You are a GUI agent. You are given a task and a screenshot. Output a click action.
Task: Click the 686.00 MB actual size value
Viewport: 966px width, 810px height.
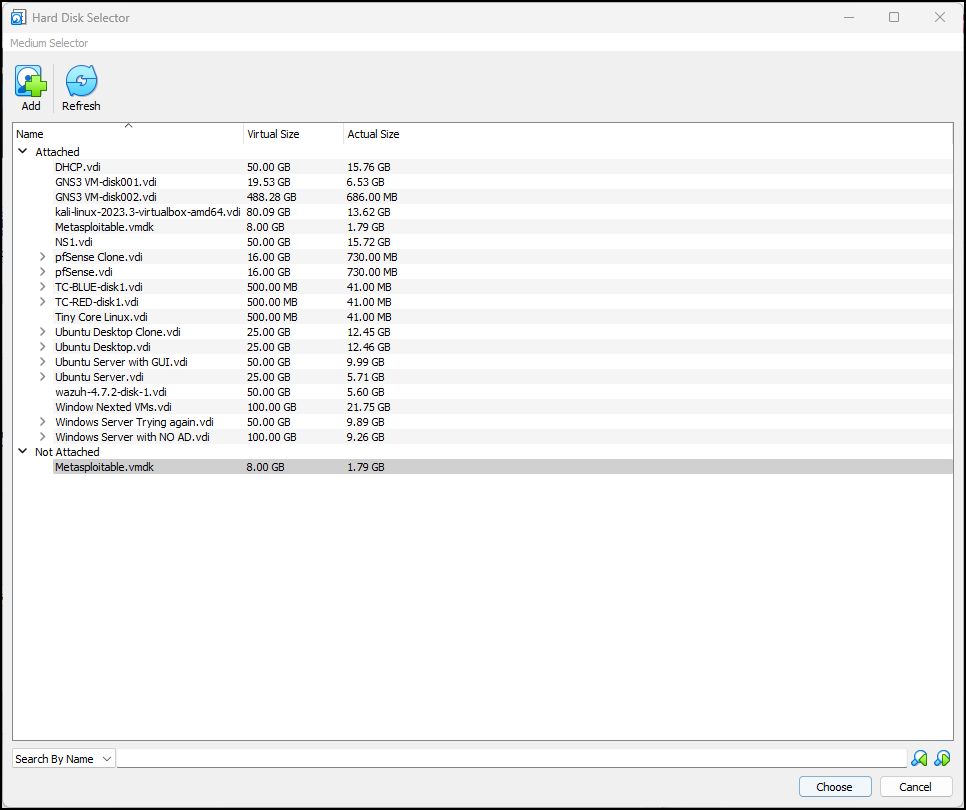(x=372, y=197)
